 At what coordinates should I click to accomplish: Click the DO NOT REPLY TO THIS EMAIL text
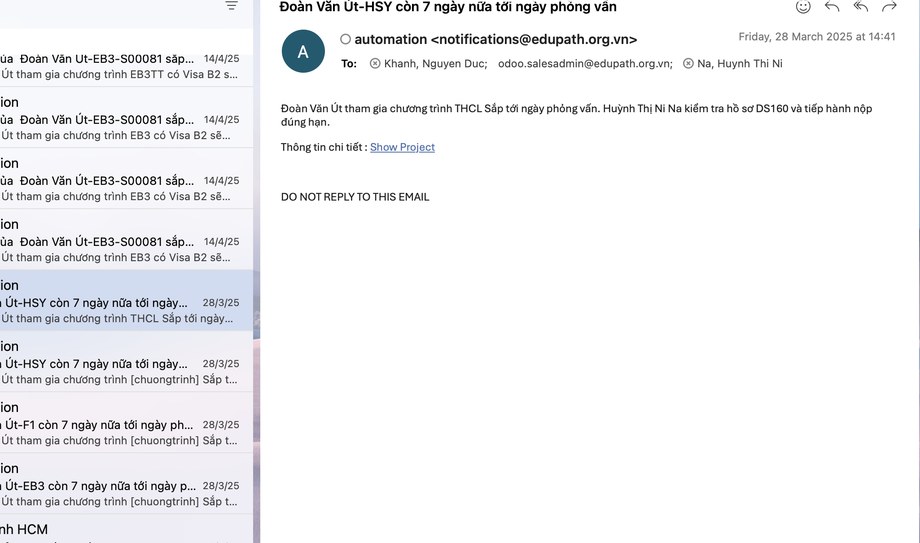(355, 197)
